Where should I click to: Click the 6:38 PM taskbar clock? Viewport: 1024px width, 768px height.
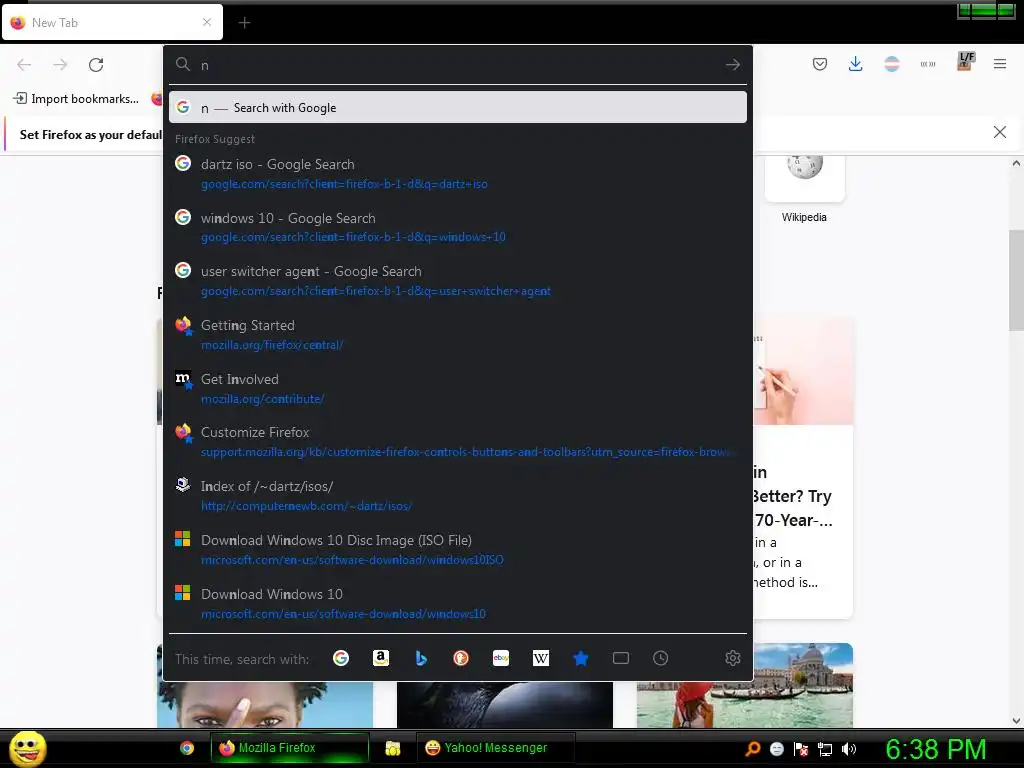click(935, 749)
